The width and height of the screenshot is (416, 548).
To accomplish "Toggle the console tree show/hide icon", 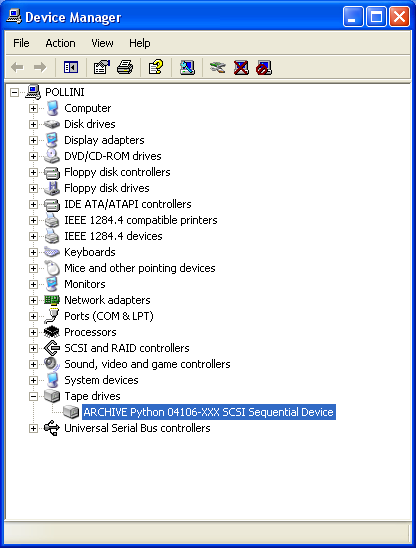I will [71, 67].
